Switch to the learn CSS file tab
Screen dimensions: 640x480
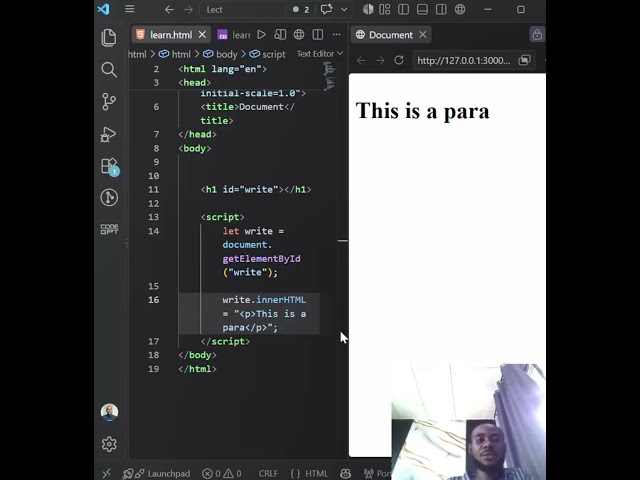point(234,35)
